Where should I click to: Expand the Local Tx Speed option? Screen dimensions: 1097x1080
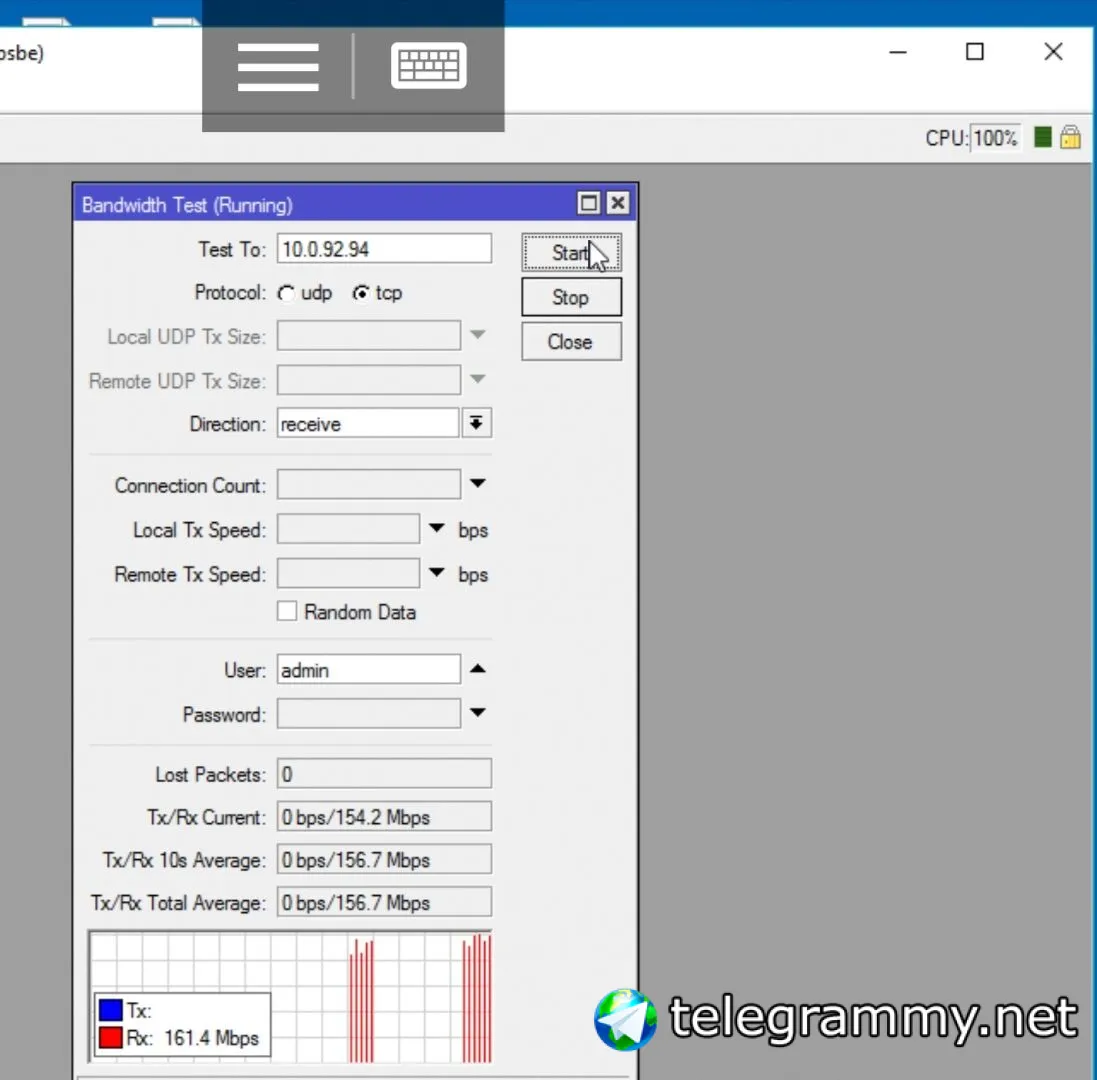point(437,528)
